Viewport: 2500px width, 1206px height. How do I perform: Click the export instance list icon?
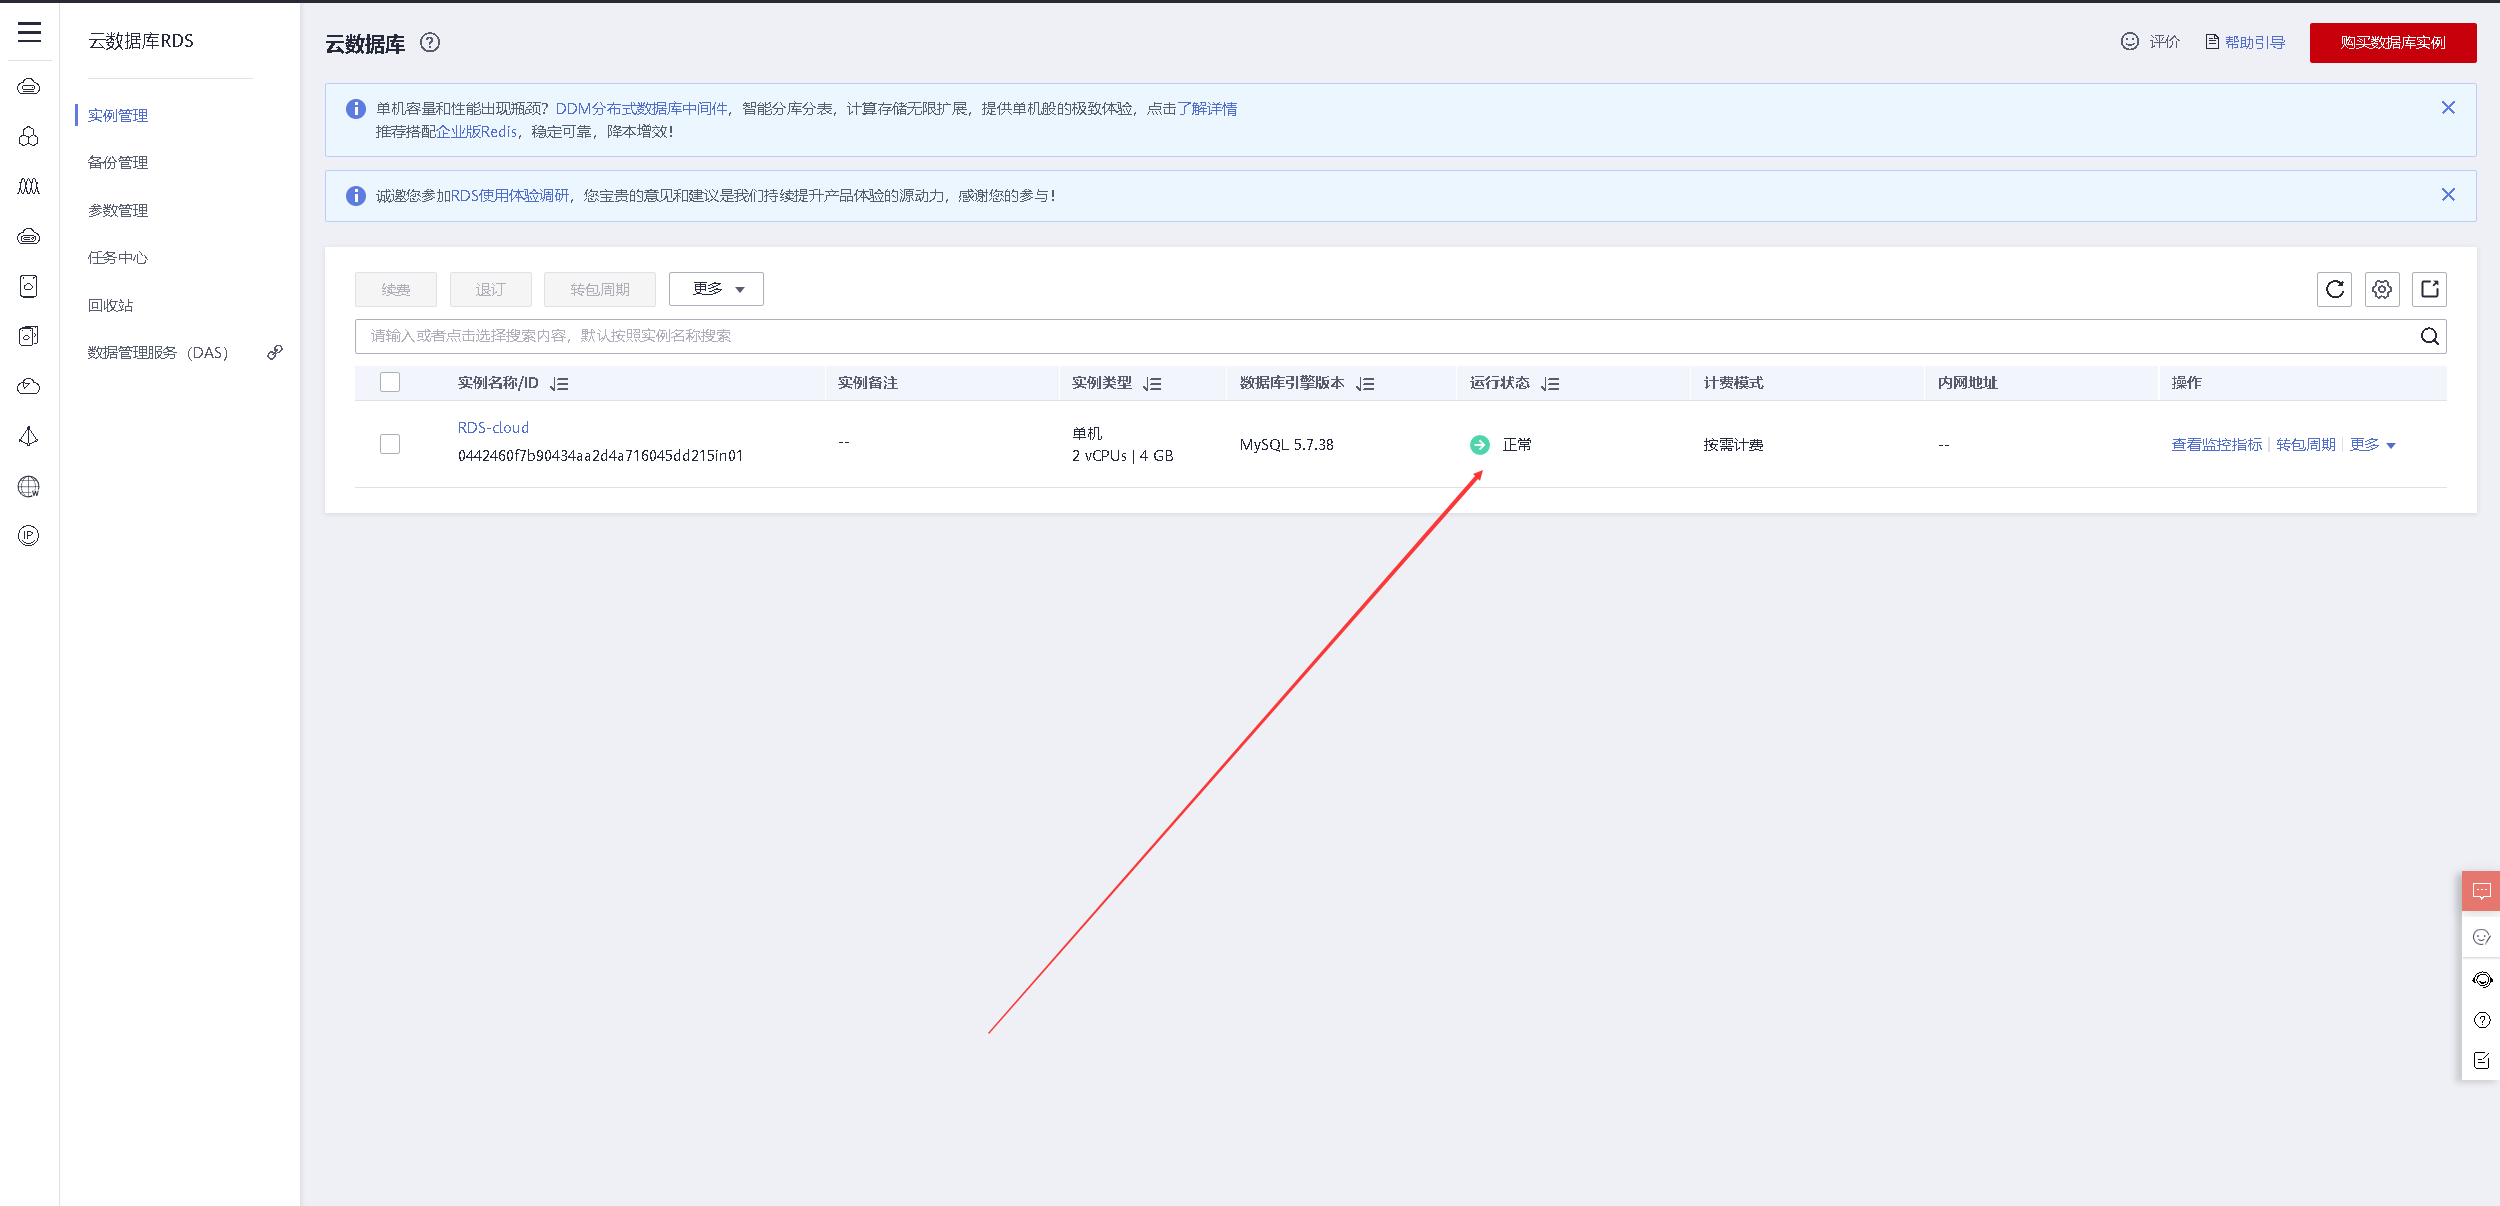(2429, 290)
